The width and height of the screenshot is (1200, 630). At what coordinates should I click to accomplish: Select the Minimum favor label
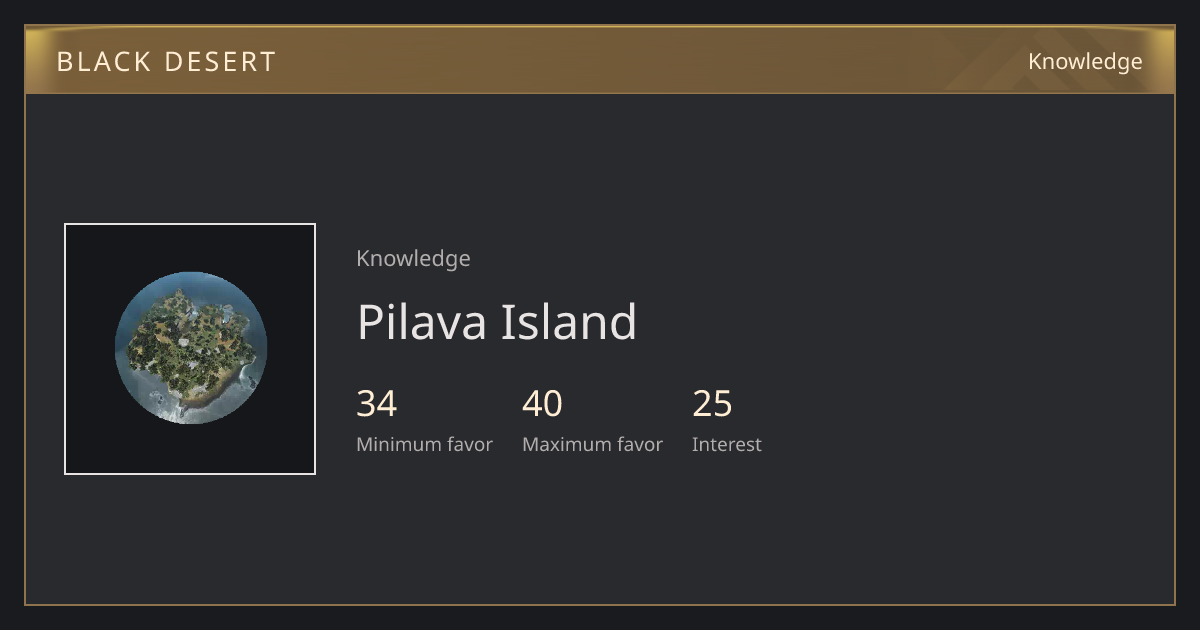(424, 445)
